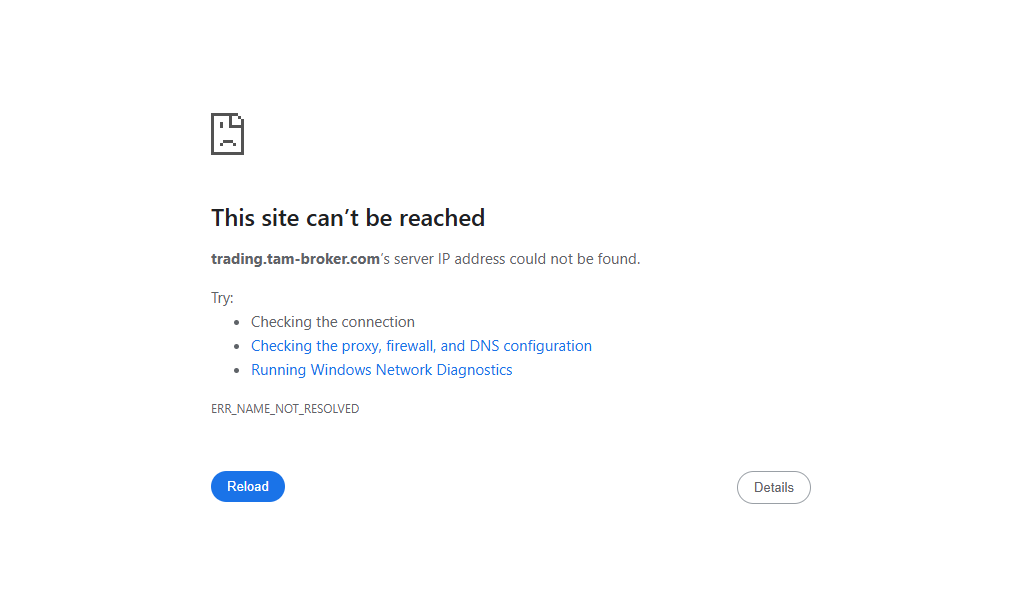Click the bullet before "Checking the connection"
The width and height of the screenshot is (1023, 598).
237,323
